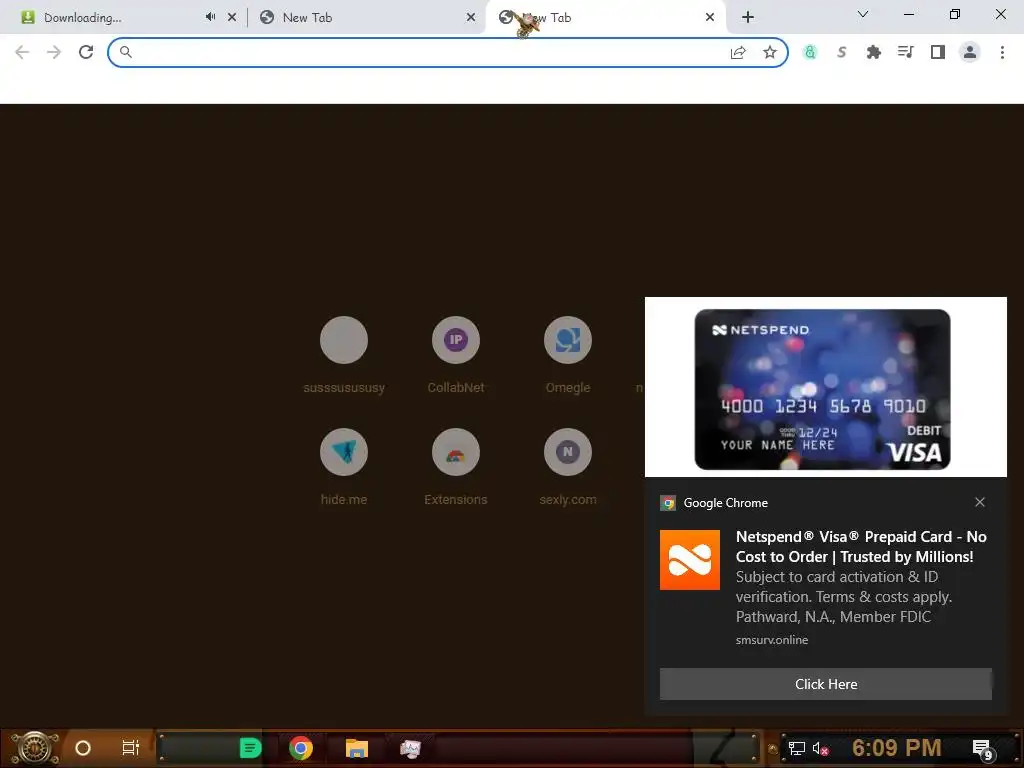Open the Action Center notifications icon

pyautogui.click(x=983, y=749)
